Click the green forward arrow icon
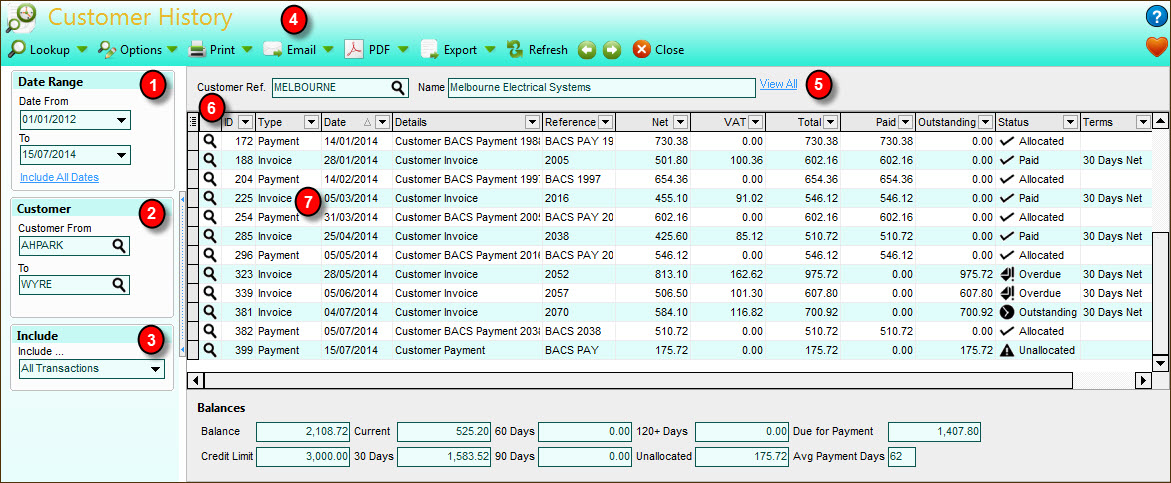1171x483 pixels. [x=612, y=49]
